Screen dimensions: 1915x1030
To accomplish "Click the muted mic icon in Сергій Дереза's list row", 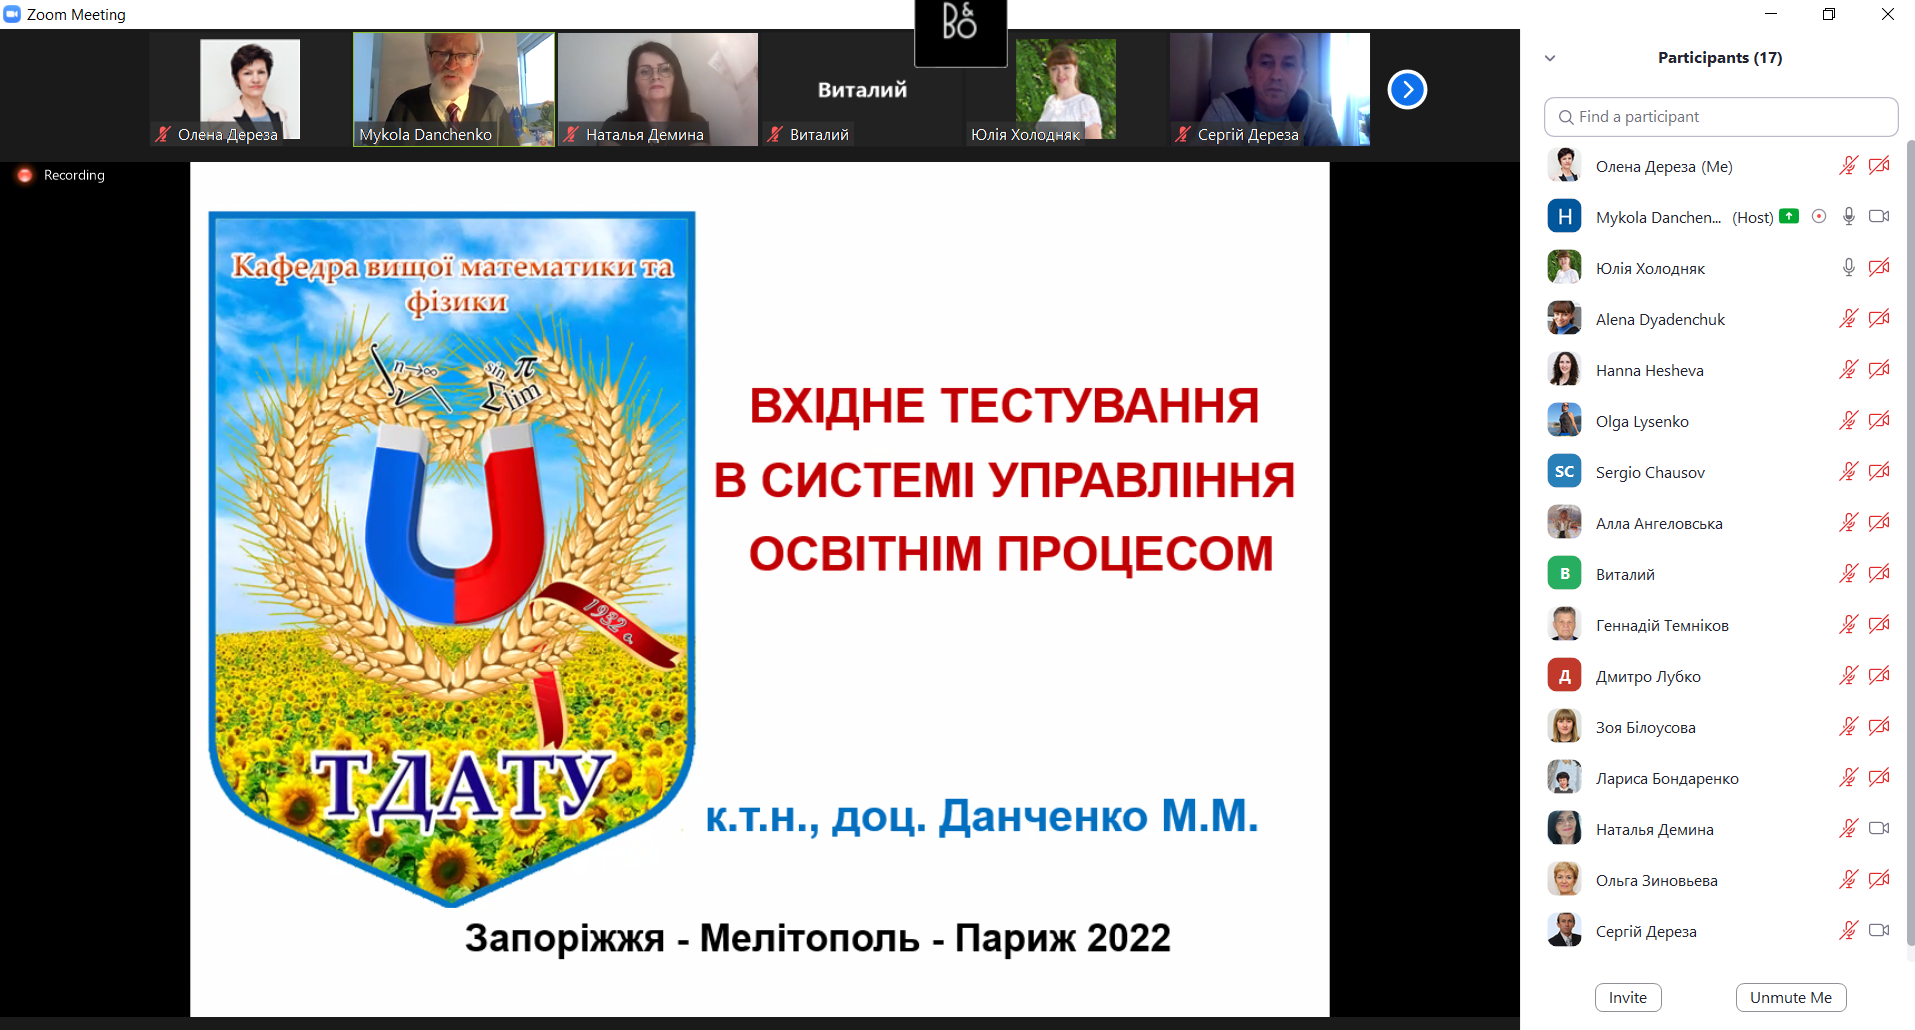I will pyautogui.click(x=1848, y=931).
